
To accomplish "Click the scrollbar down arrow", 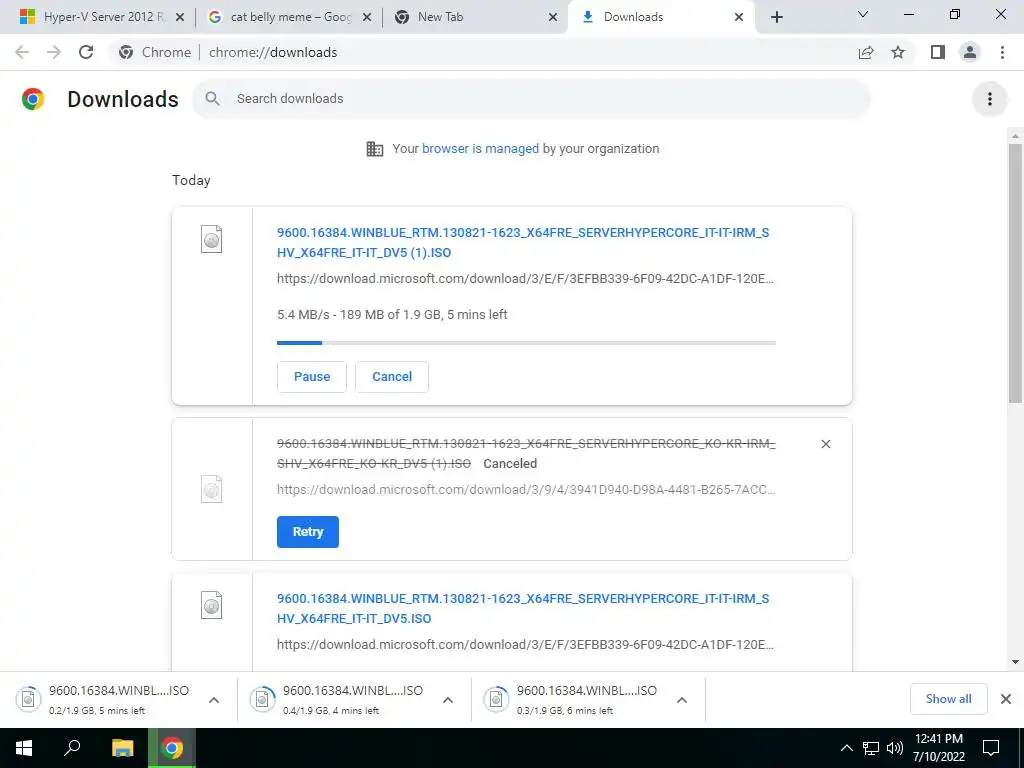I will 1015,662.
